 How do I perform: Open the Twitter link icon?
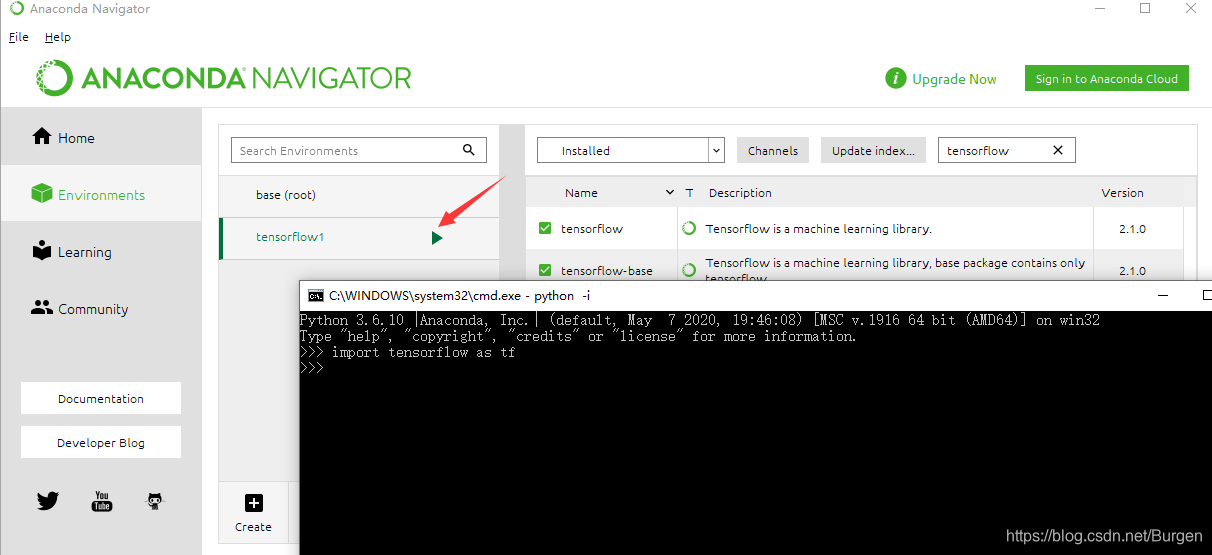[48, 501]
